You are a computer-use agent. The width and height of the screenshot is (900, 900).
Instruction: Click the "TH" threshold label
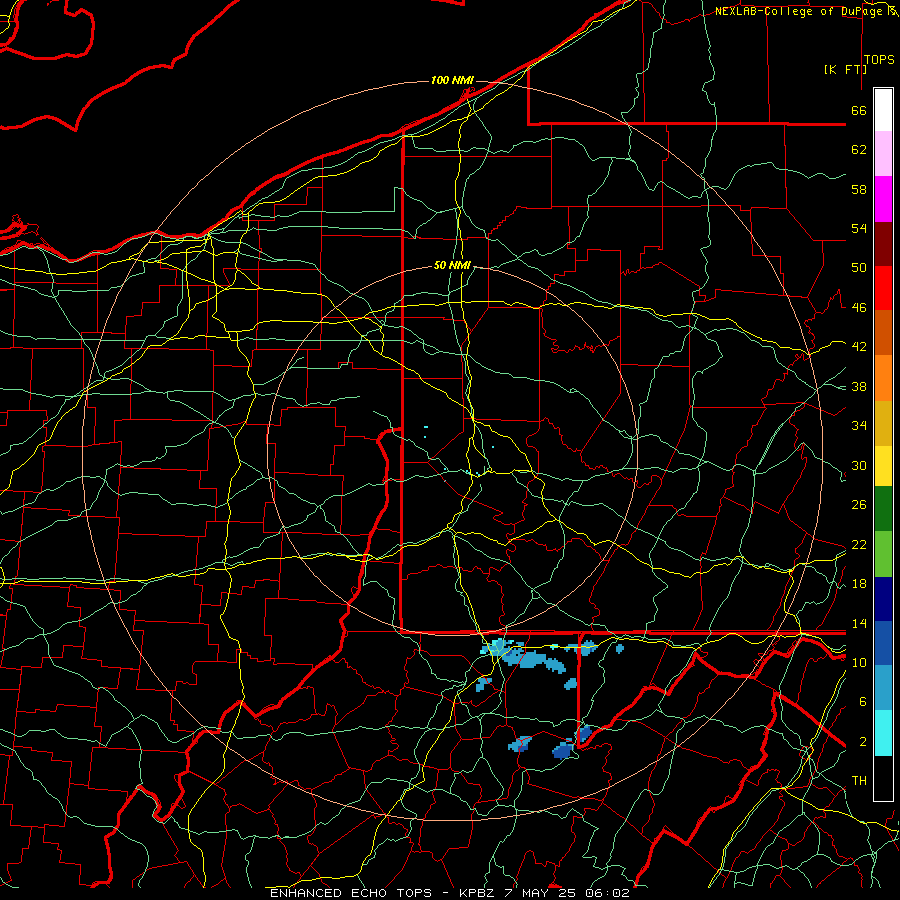click(x=859, y=781)
